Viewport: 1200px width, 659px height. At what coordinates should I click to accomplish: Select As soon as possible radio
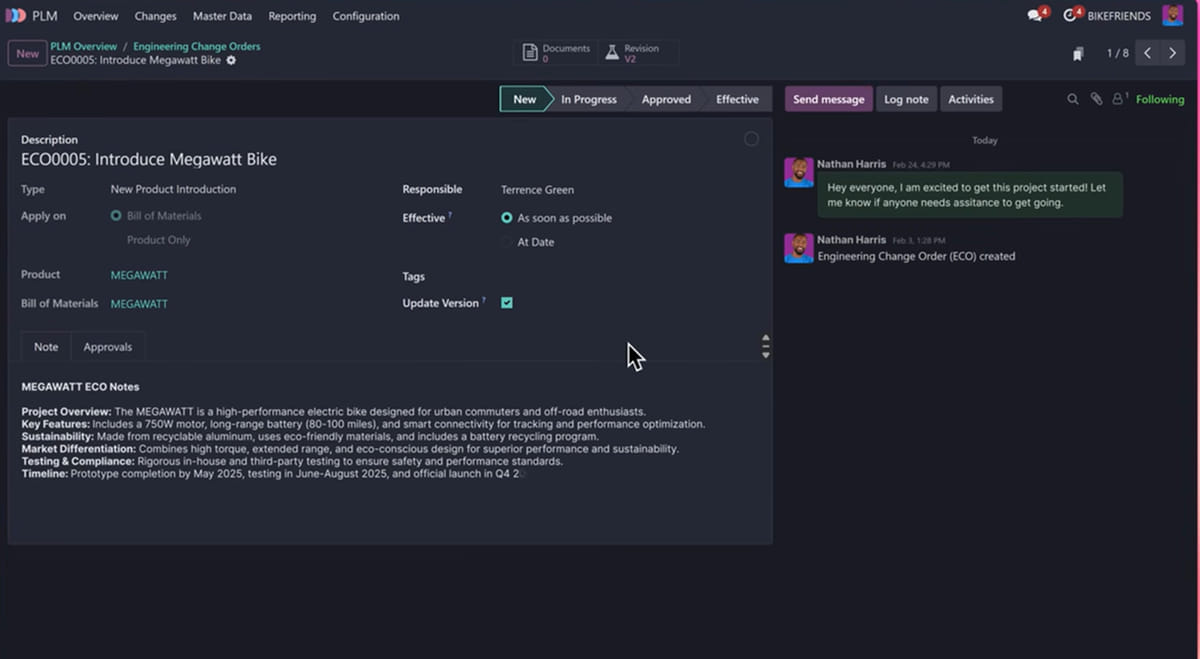click(507, 218)
